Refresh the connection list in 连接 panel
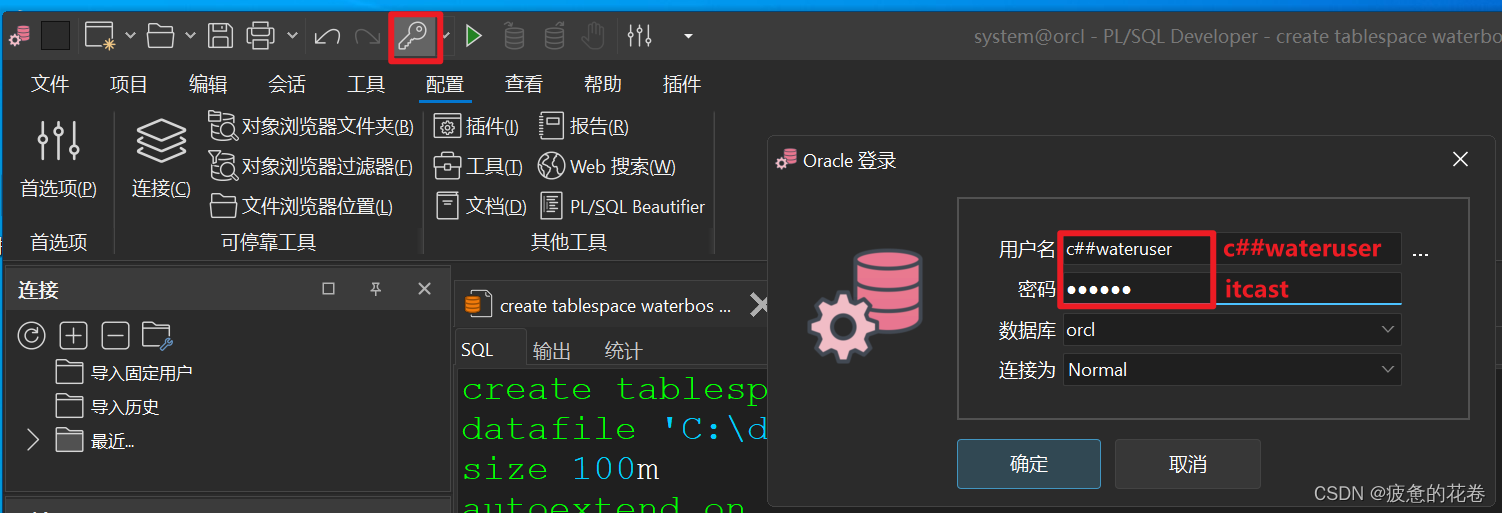This screenshot has width=1502, height=513. [32, 336]
